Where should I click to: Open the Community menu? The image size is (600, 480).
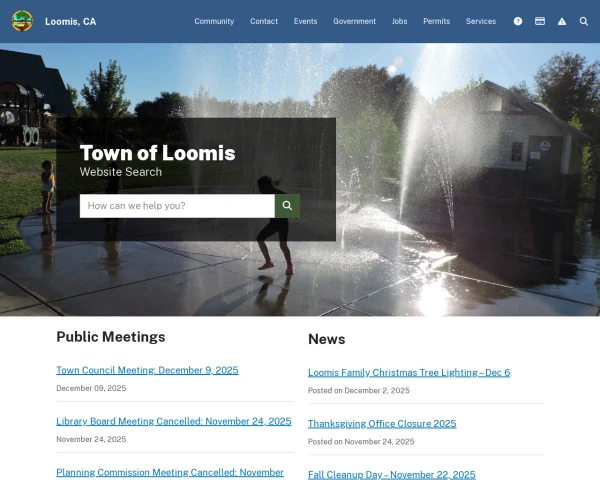point(214,21)
